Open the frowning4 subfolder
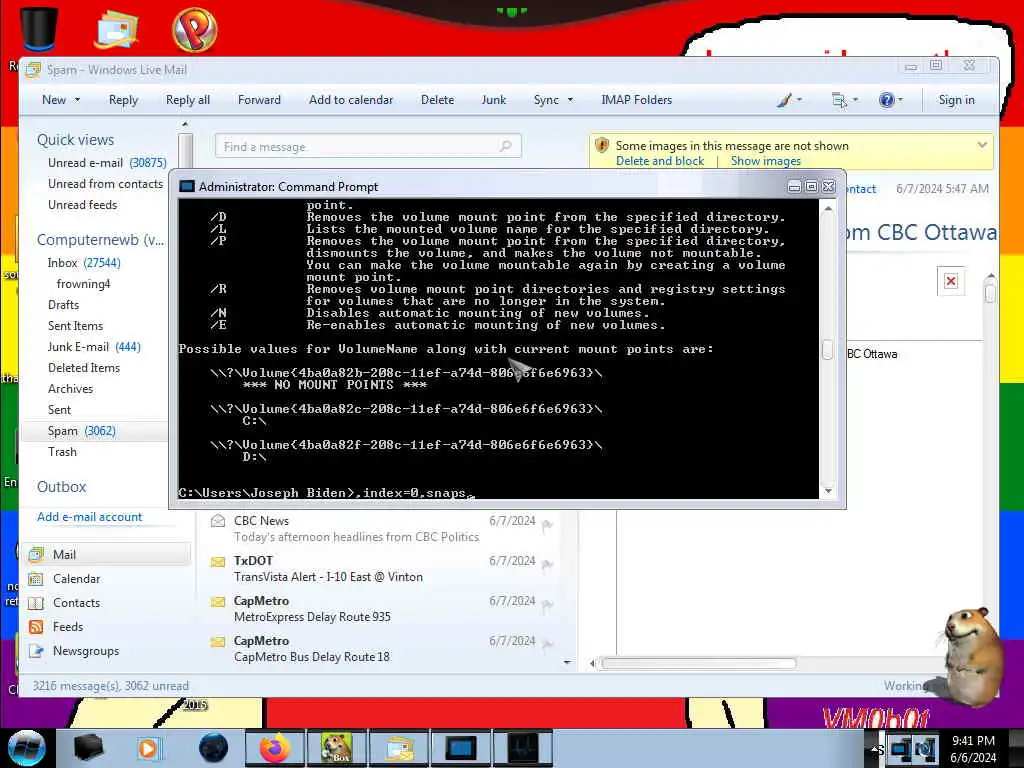 [x=83, y=284]
